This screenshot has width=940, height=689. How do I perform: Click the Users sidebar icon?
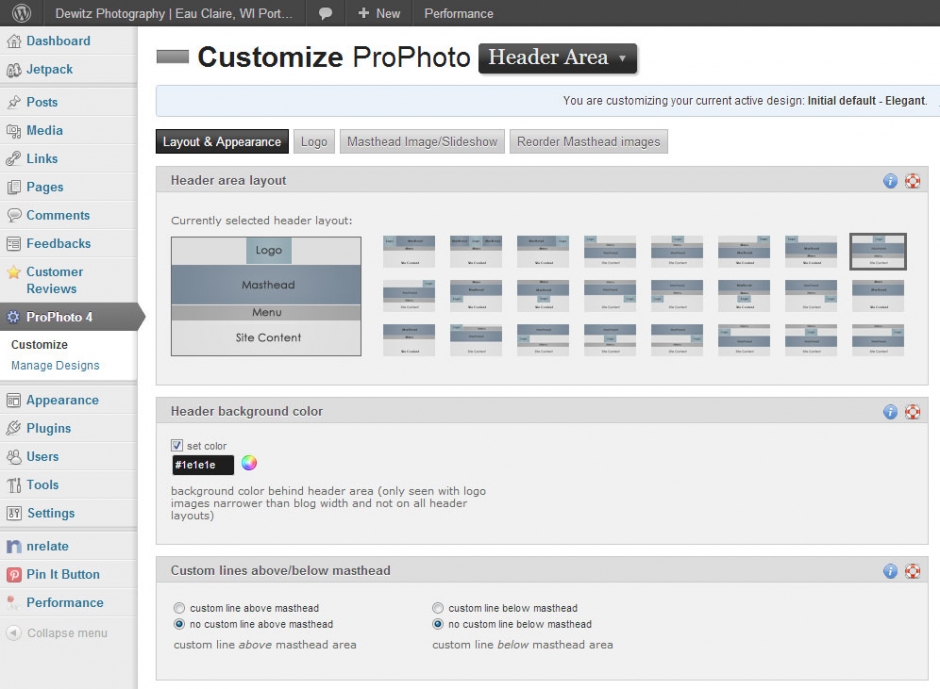[x=14, y=457]
